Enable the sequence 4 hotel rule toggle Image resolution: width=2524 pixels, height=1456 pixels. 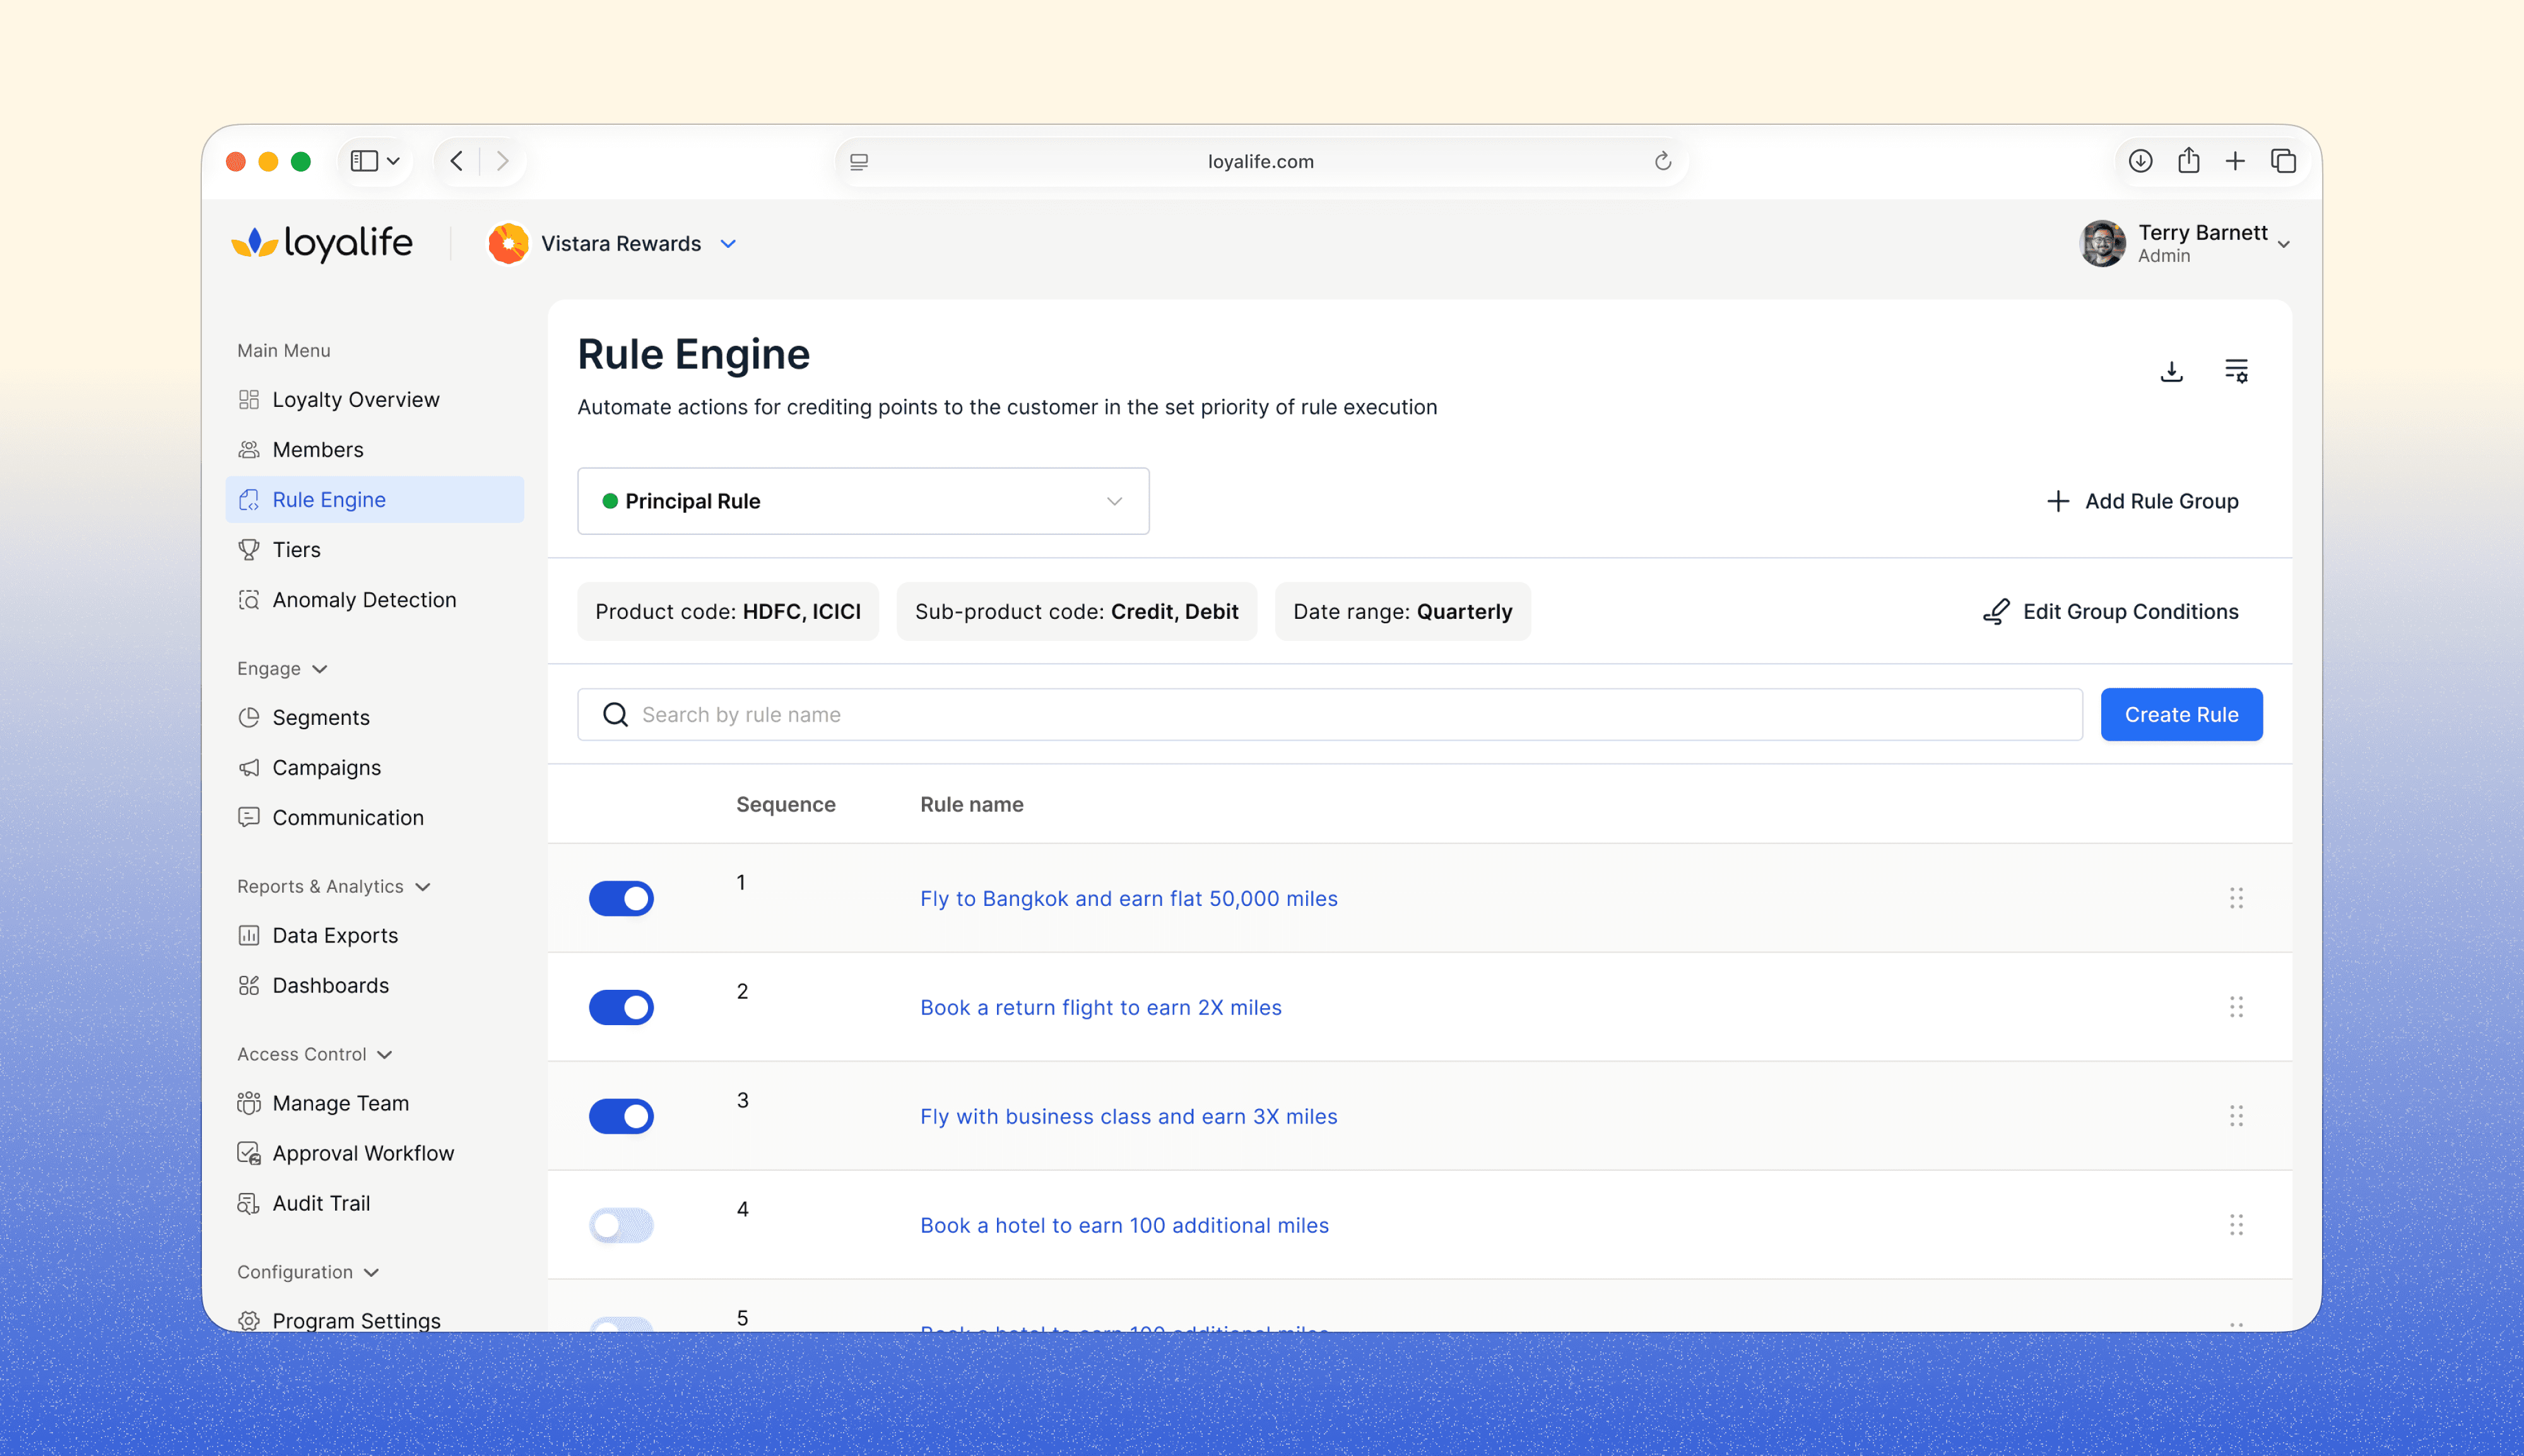[621, 1225]
